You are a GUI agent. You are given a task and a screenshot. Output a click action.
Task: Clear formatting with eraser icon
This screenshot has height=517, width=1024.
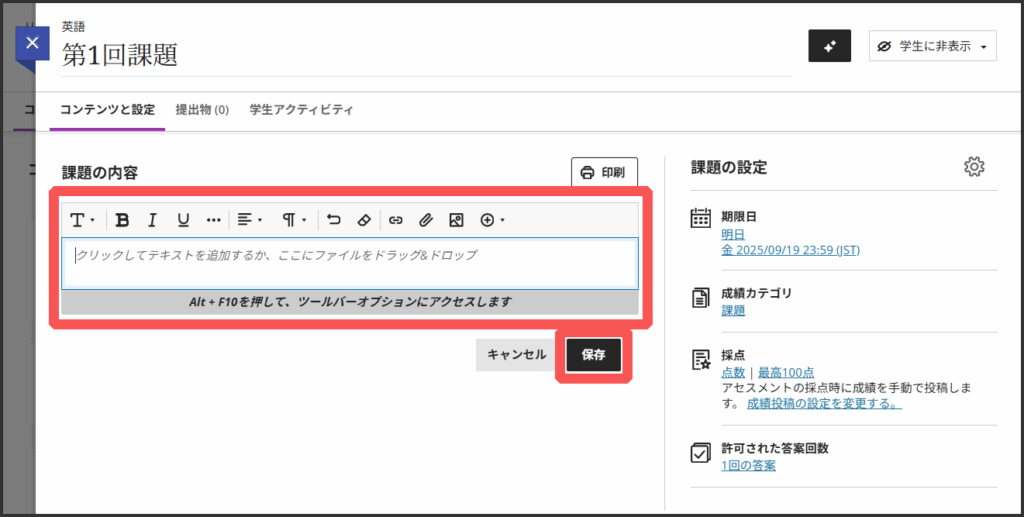364,220
